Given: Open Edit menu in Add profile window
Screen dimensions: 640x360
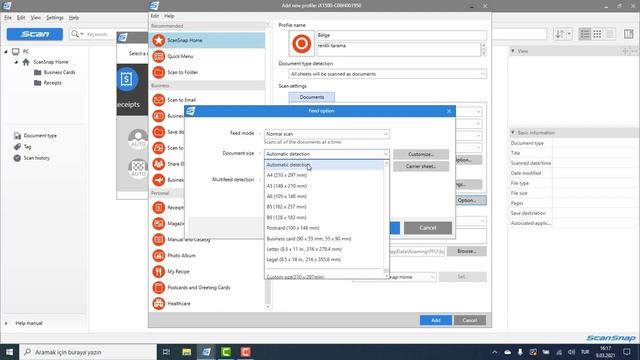Looking at the screenshot, I should (x=155, y=16).
